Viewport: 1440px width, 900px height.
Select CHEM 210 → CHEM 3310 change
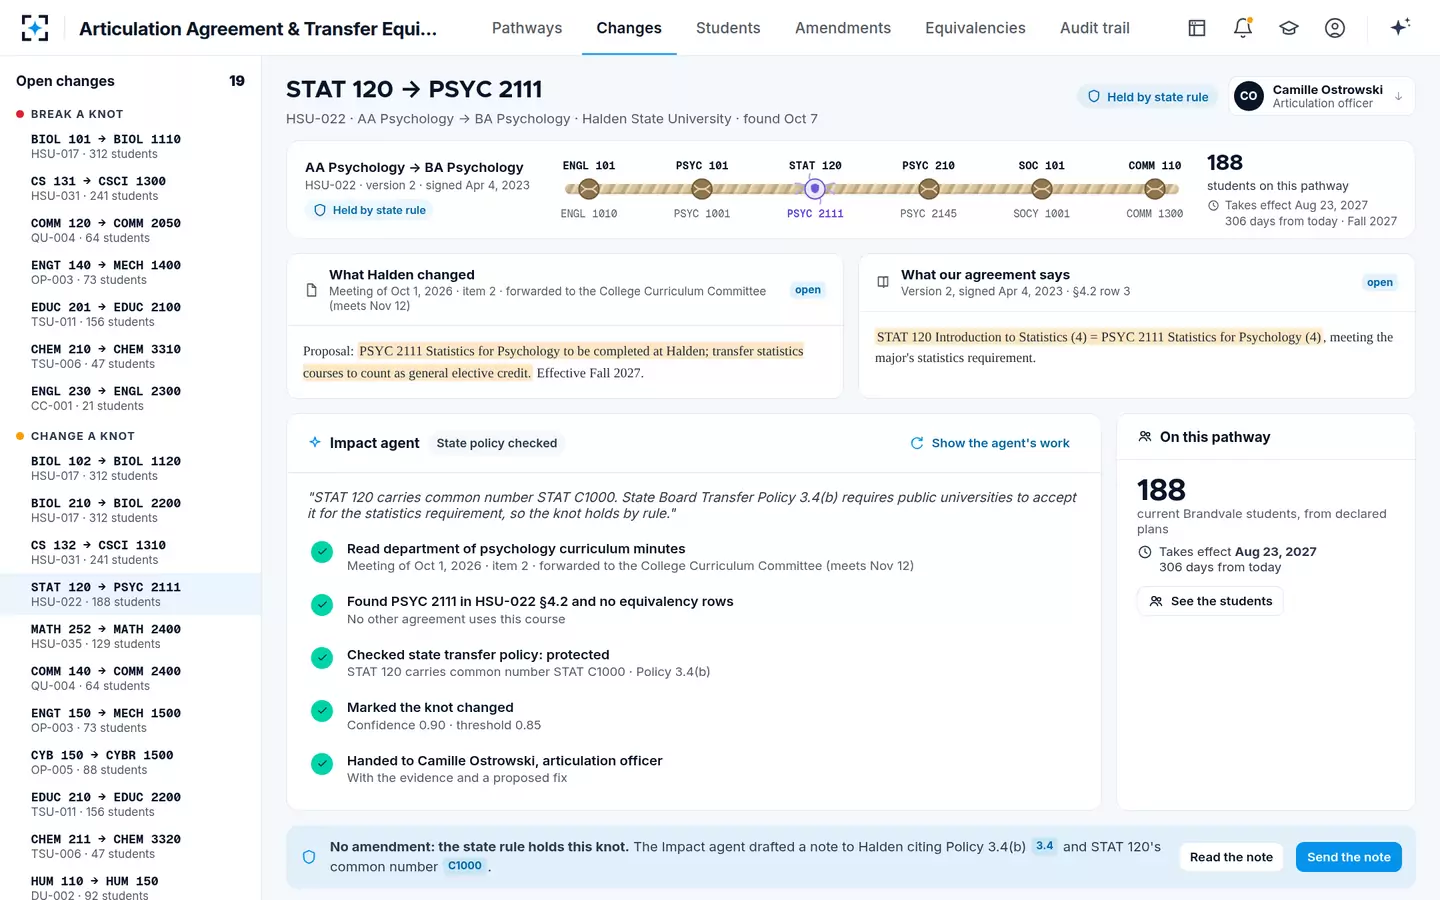coord(130,356)
